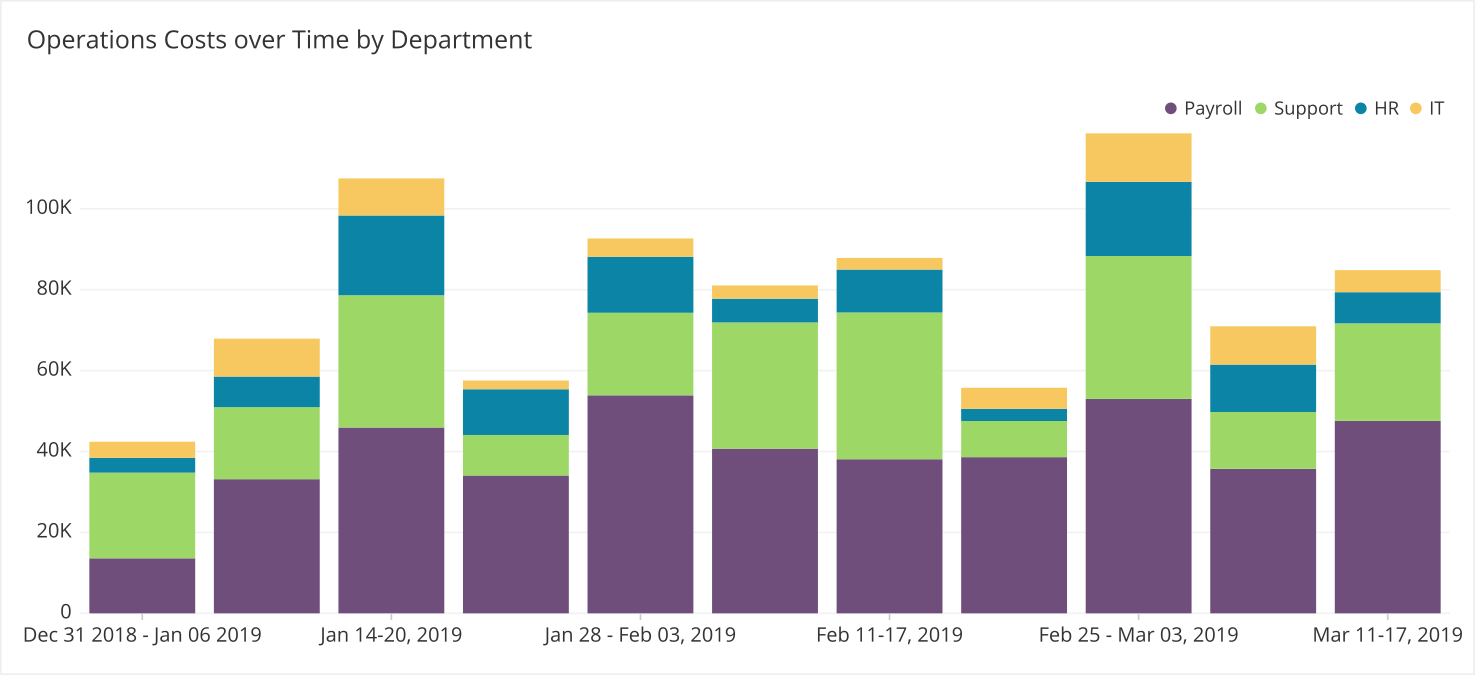The image size is (1475, 675).
Task: Select Support segment of Jan 14-20 bar
Action: coord(391,361)
